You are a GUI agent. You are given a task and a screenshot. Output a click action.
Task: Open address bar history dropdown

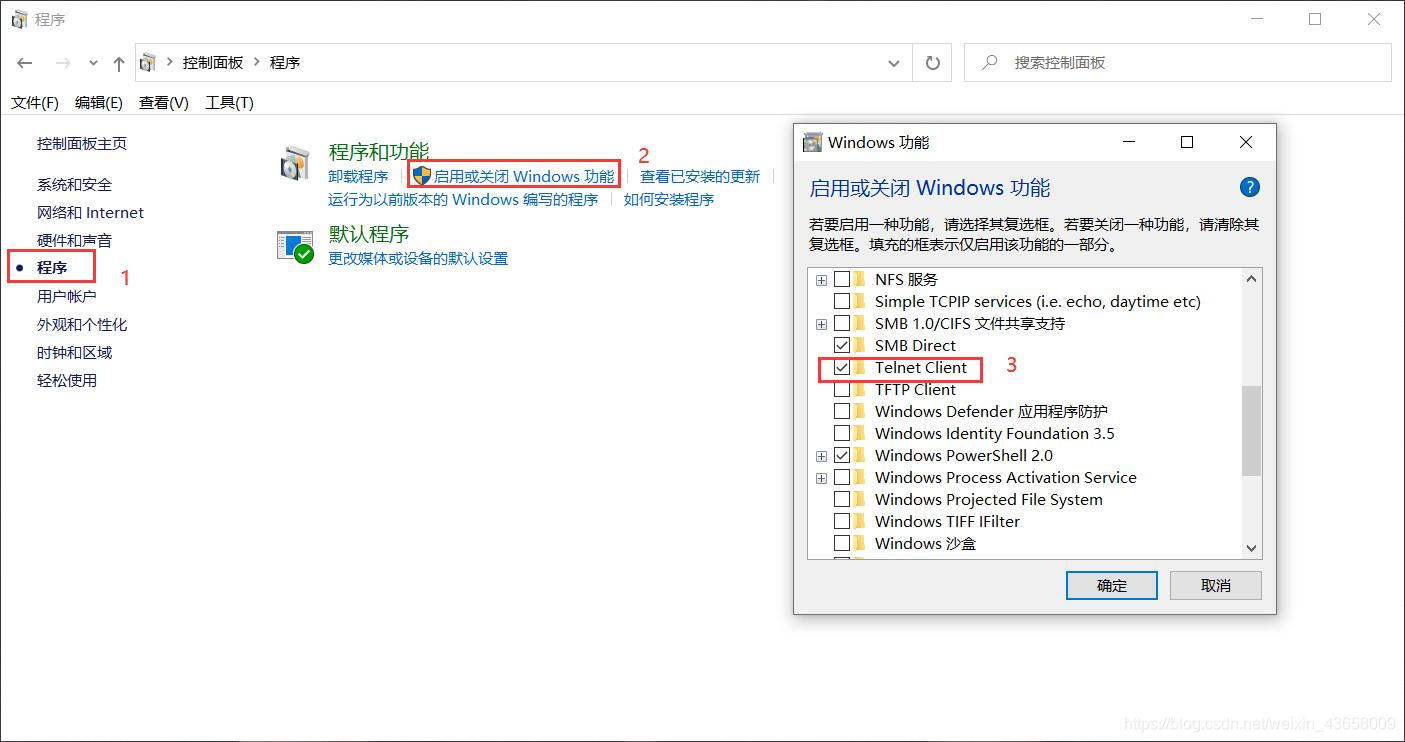tap(894, 63)
